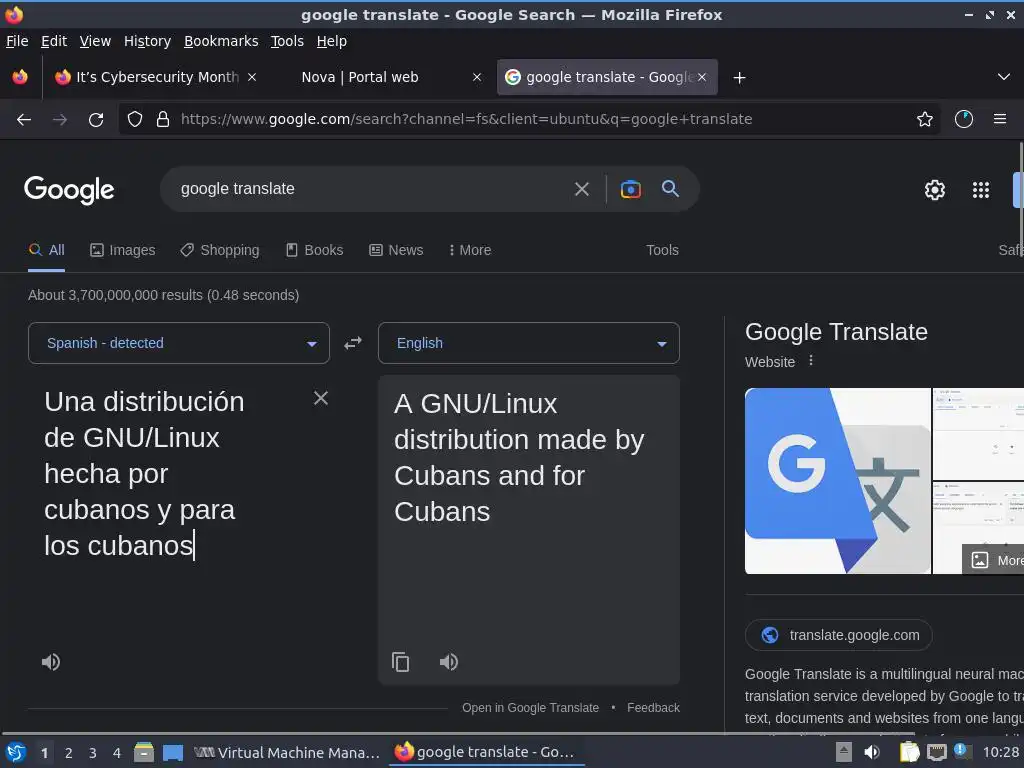Viewport: 1024px width, 768px height.
Task: Listen to the Spanish source text
Action: [x=51, y=662]
